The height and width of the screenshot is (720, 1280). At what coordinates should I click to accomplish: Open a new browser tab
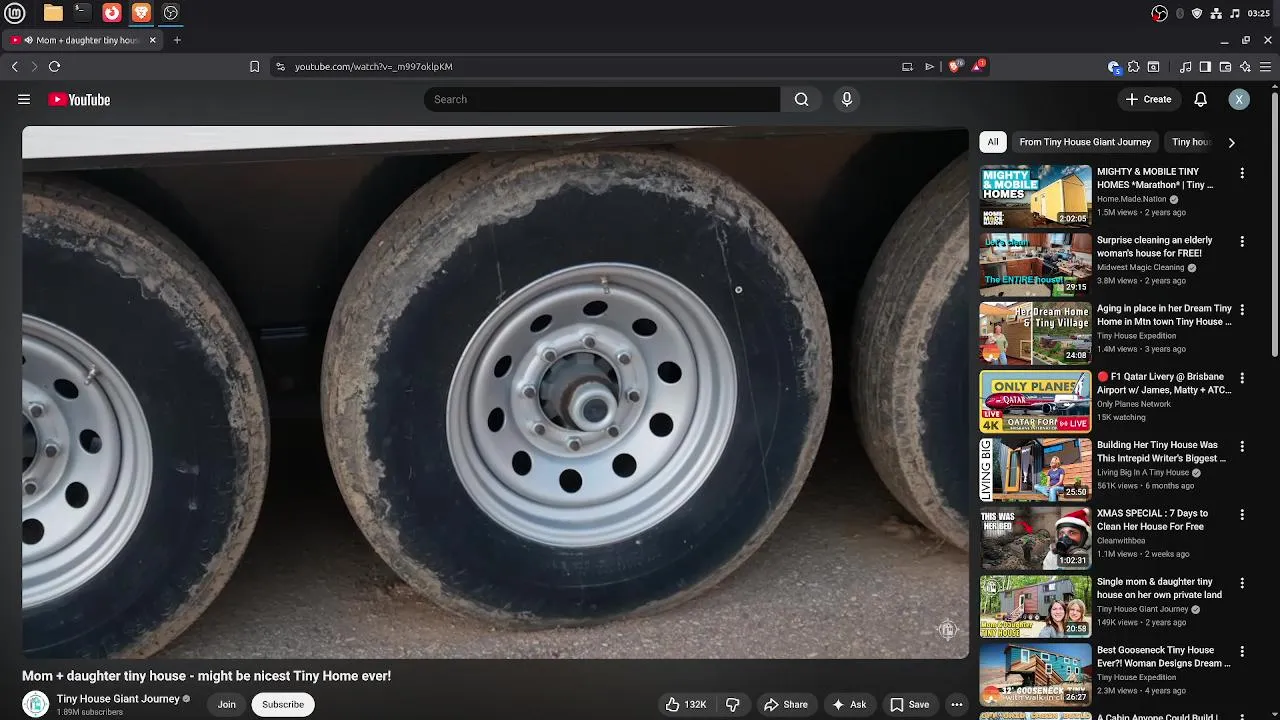tap(177, 40)
